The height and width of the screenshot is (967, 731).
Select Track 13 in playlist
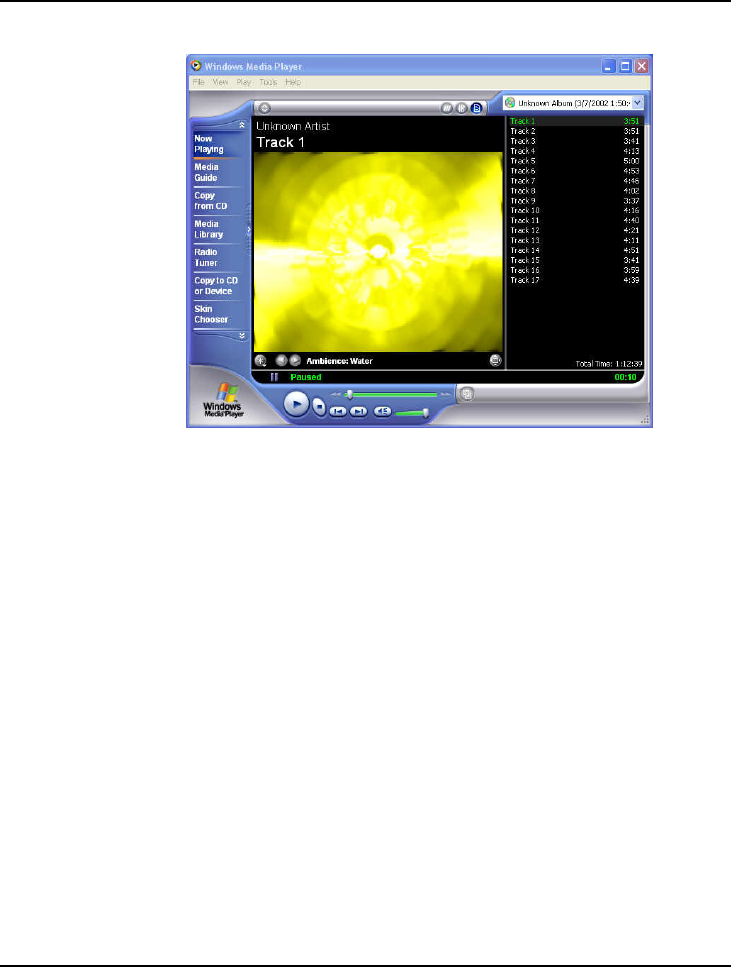click(574, 241)
